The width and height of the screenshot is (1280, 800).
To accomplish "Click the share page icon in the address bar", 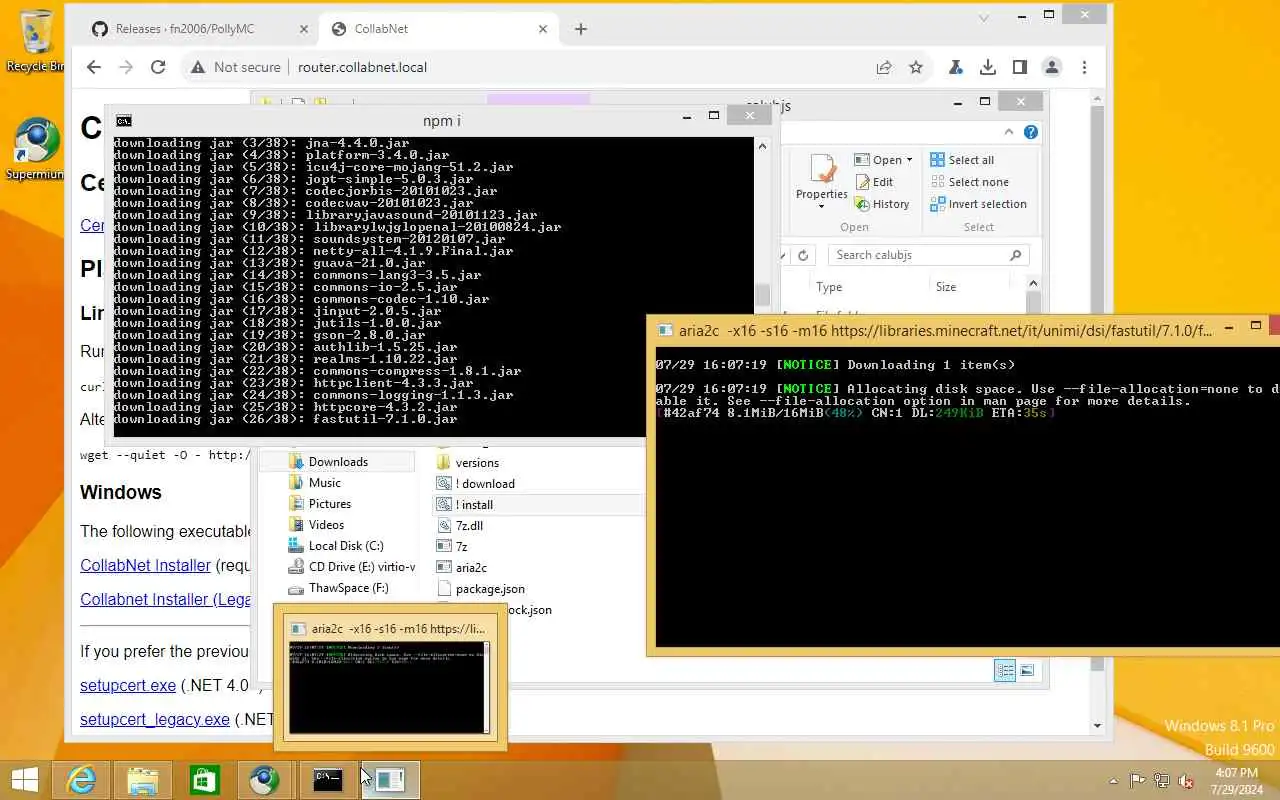I will (884, 67).
